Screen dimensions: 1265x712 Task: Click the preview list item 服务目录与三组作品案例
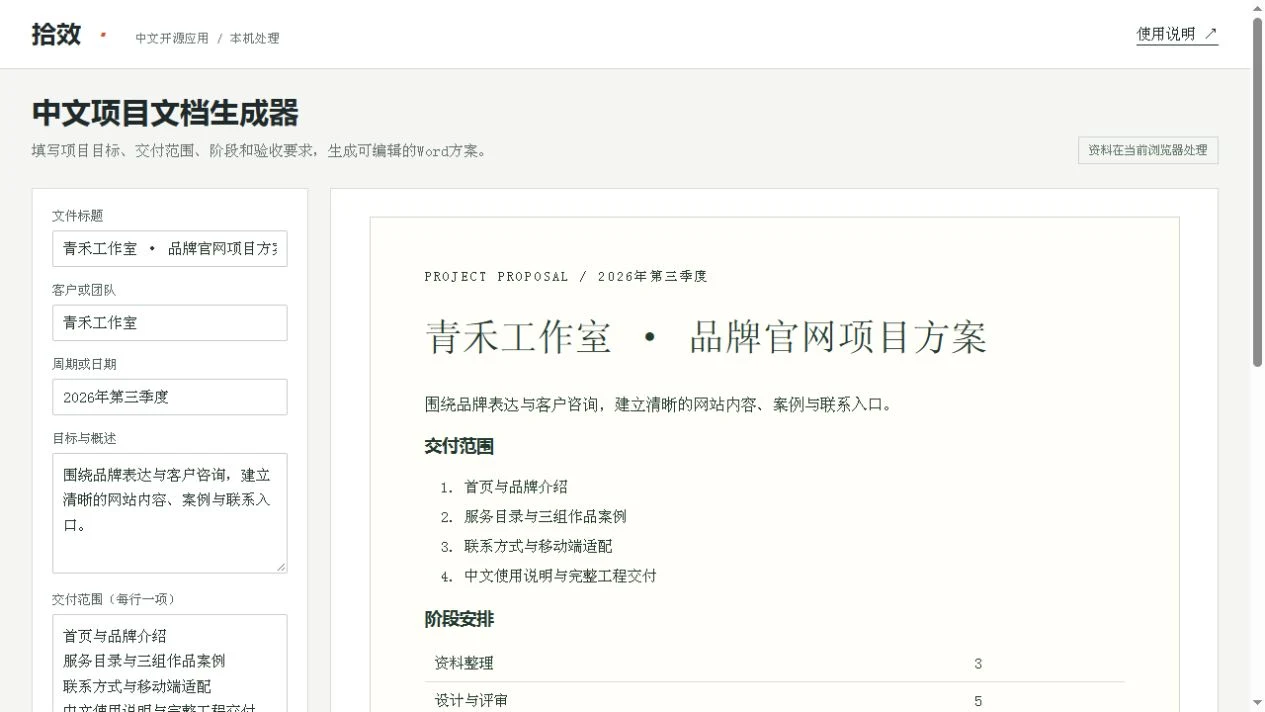click(x=545, y=517)
